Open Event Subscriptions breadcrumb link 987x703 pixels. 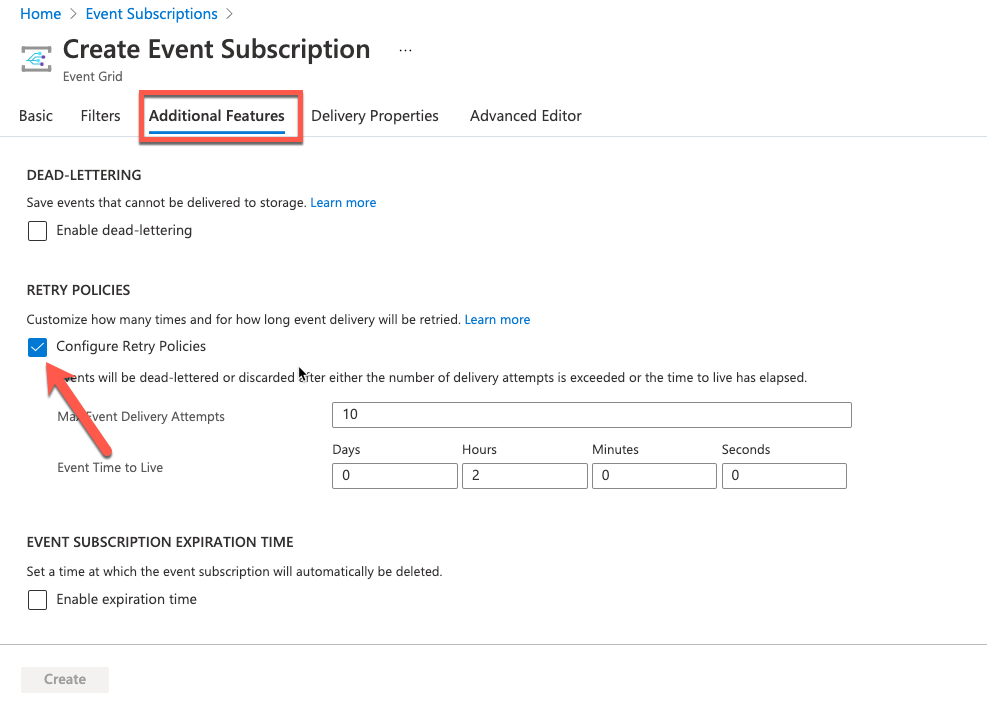(x=152, y=14)
